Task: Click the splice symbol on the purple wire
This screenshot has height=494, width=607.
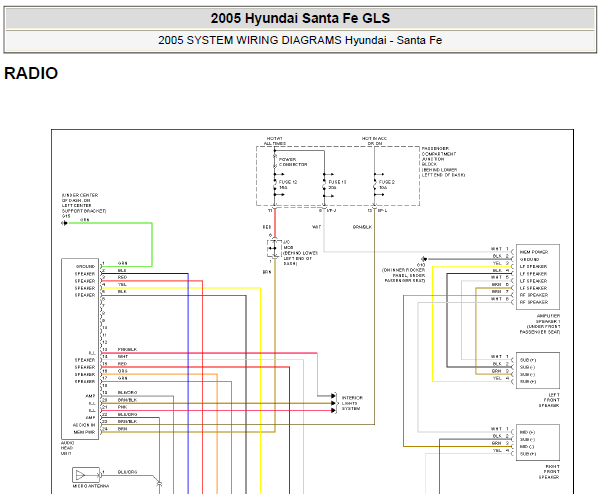Action: click(159, 484)
